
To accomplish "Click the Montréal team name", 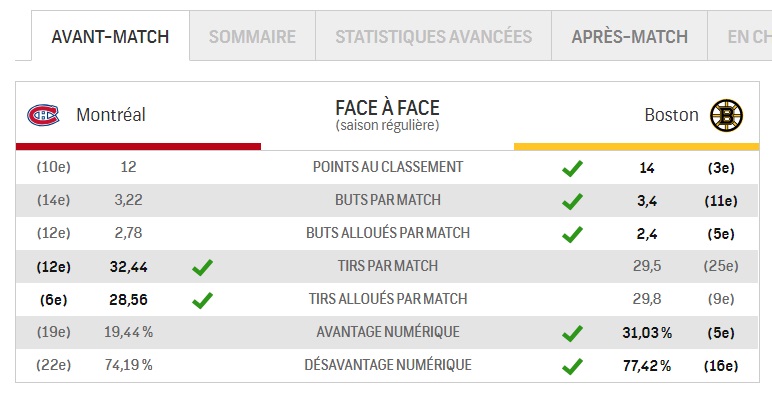I will coord(111,115).
